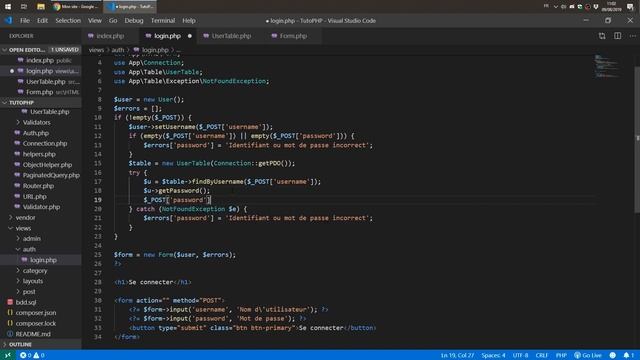Open the editor More Actions ellipsis
Screen dimensions: 640x360
coord(633,36)
